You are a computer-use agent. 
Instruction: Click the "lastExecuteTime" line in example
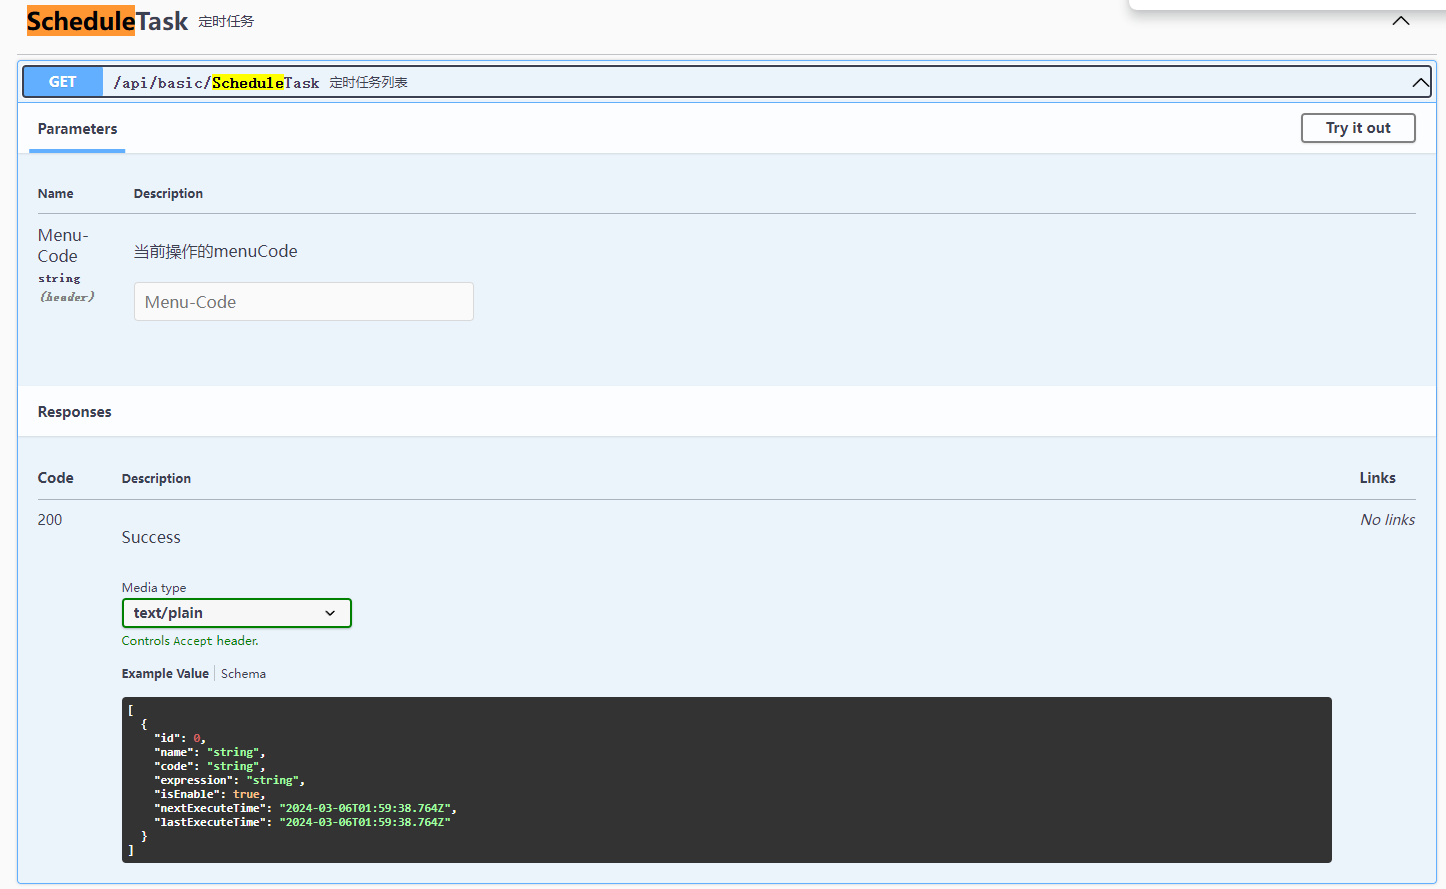click(302, 822)
